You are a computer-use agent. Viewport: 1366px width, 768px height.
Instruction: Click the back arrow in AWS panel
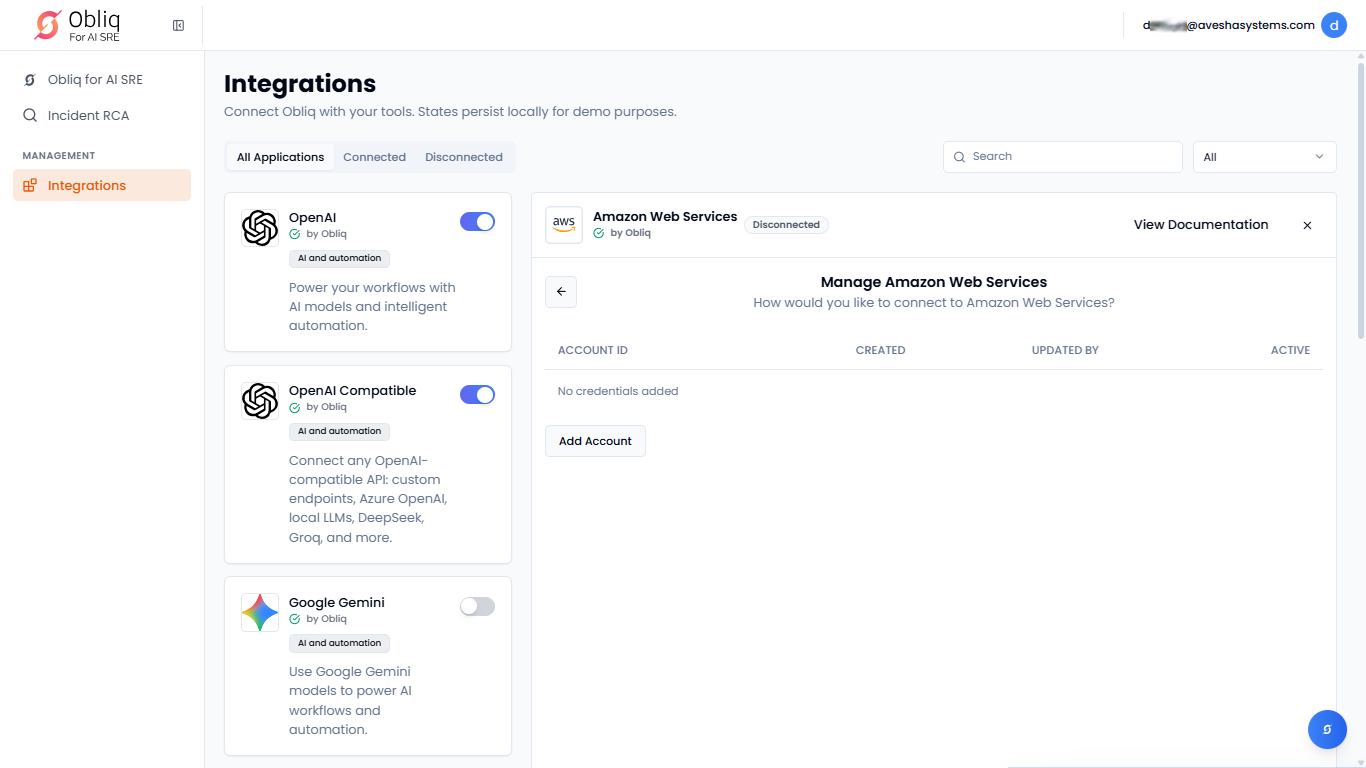click(x=561, y=292)
